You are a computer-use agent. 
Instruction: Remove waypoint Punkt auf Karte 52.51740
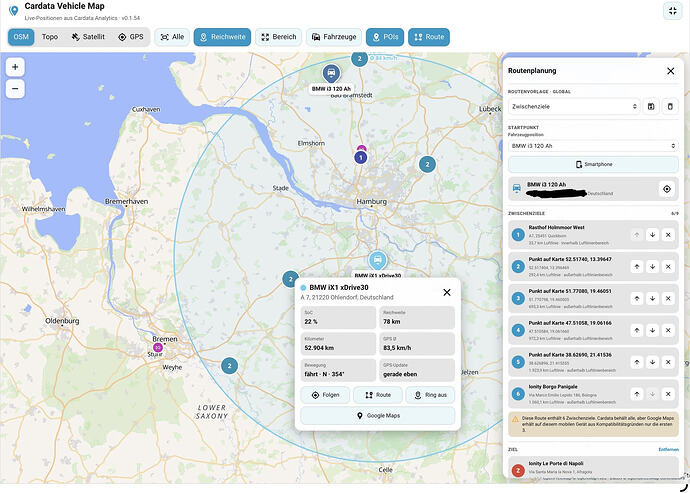(x=668, y=267)
